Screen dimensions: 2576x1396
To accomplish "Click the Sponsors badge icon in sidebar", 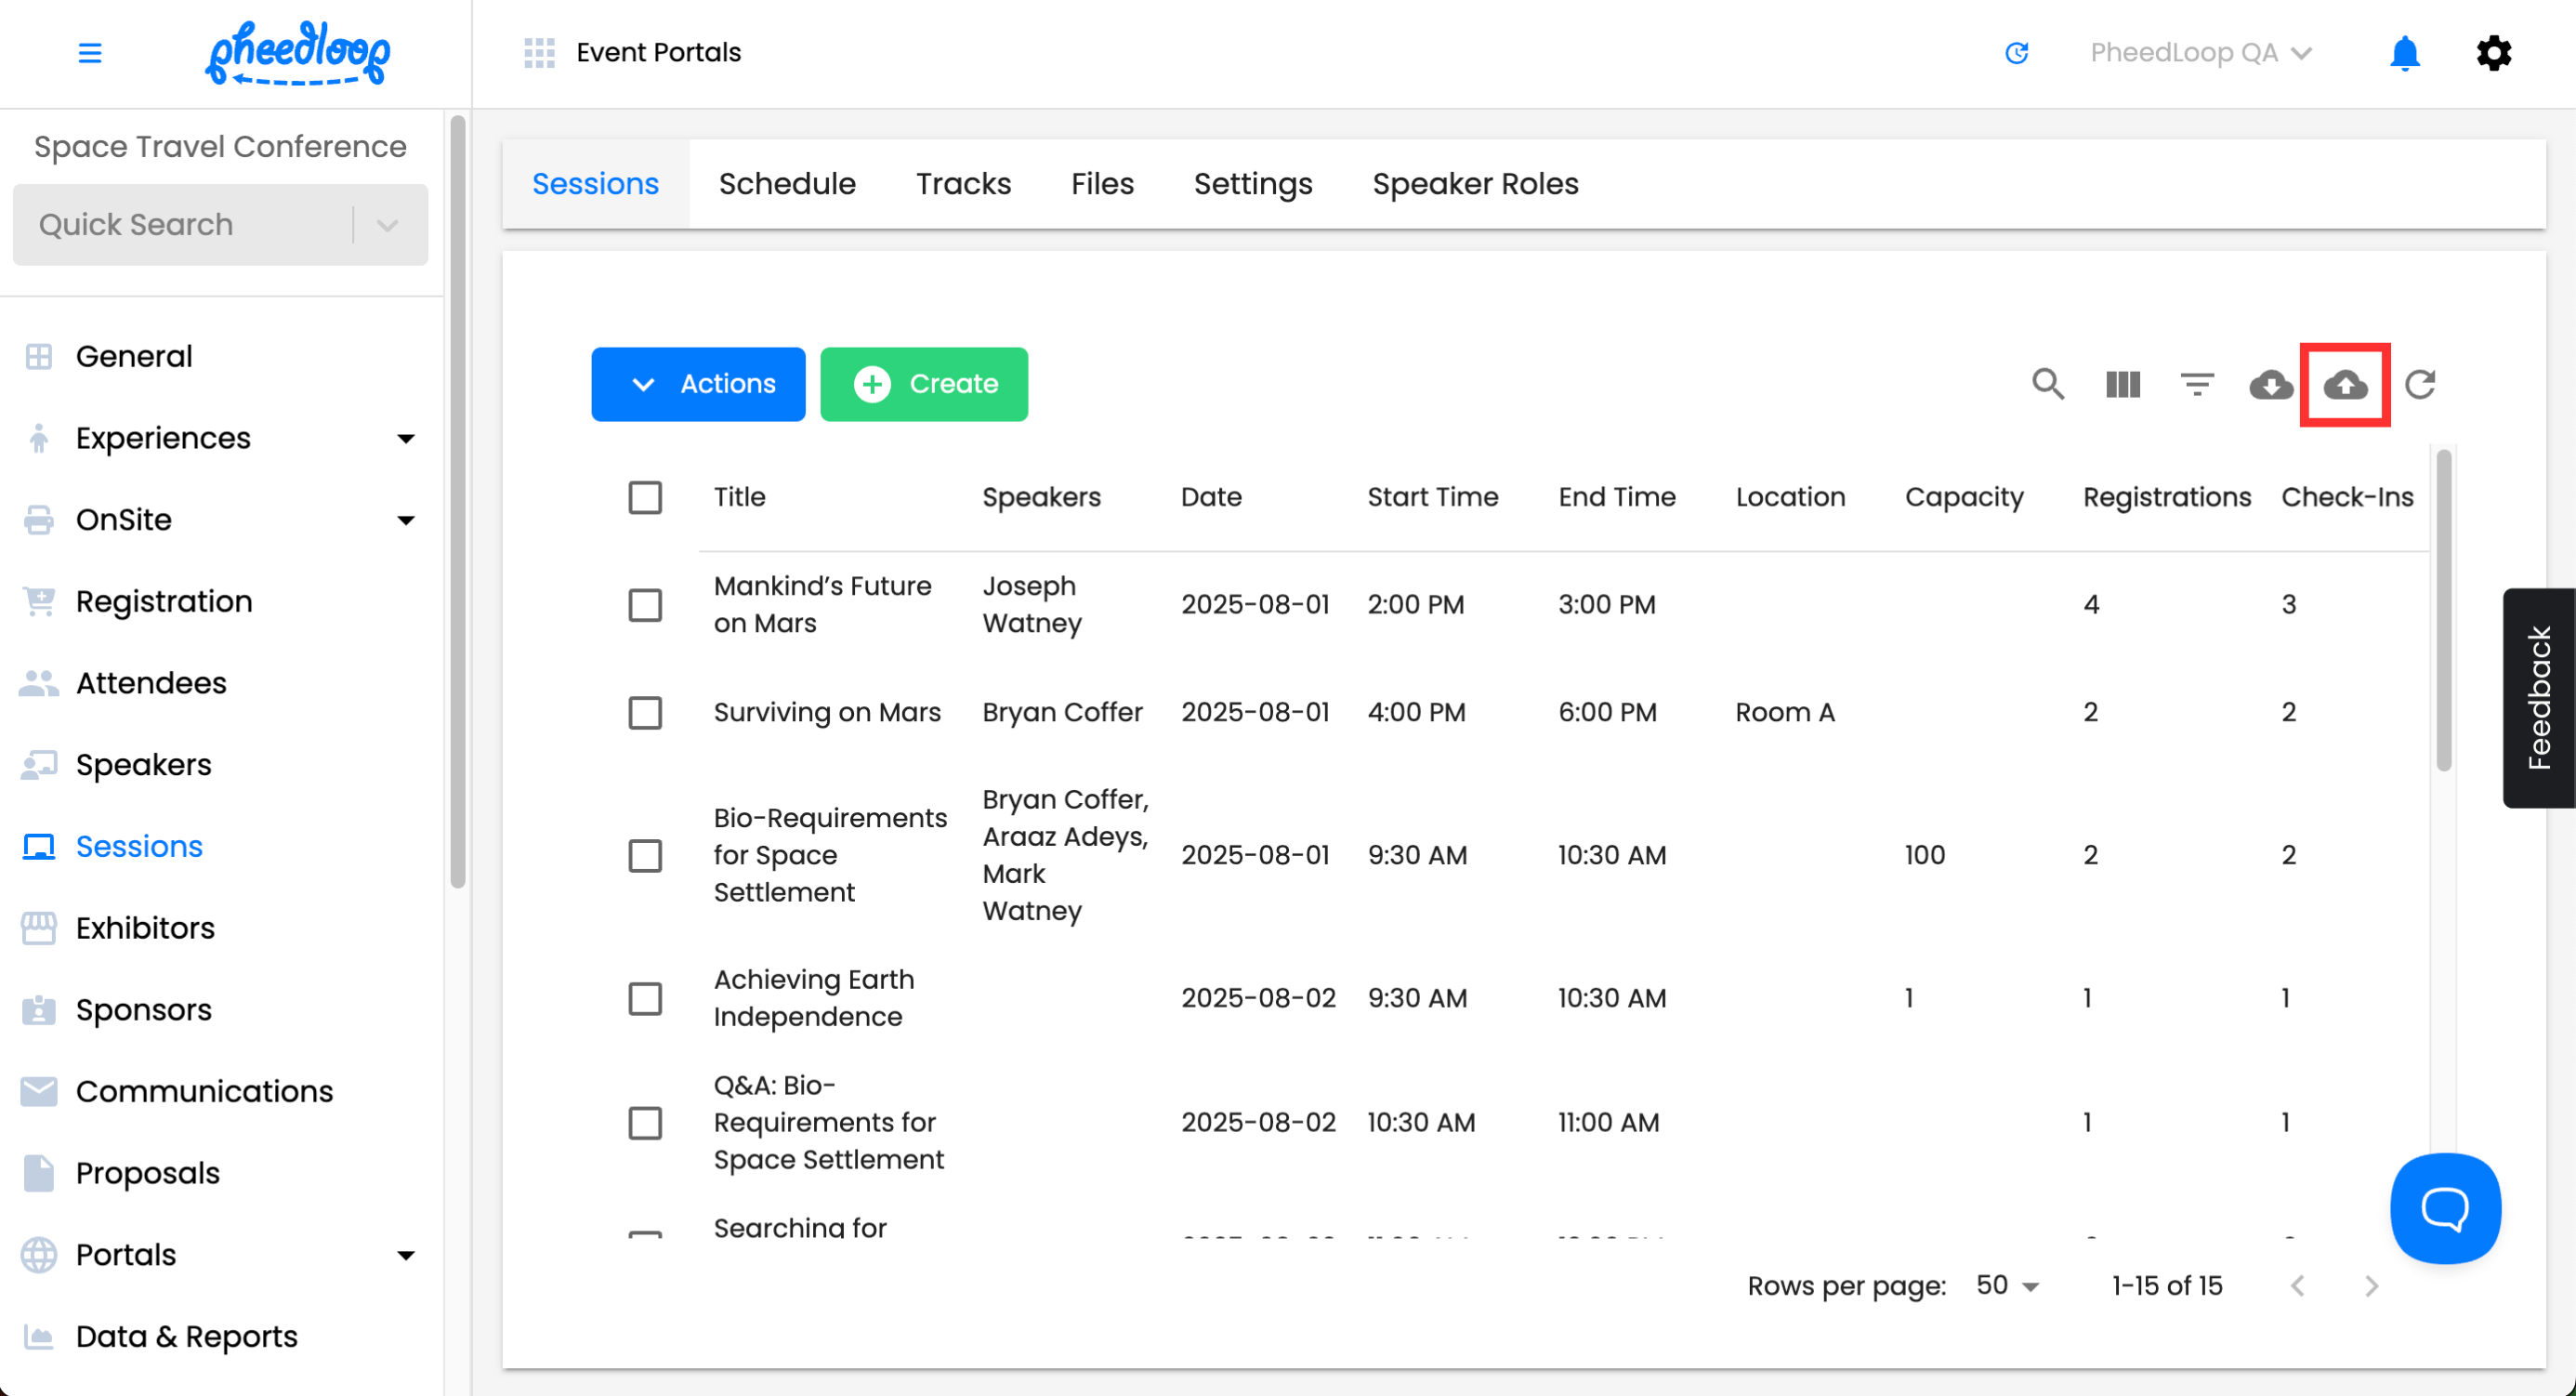I will pyautogui.click(x=39, y=1010).
